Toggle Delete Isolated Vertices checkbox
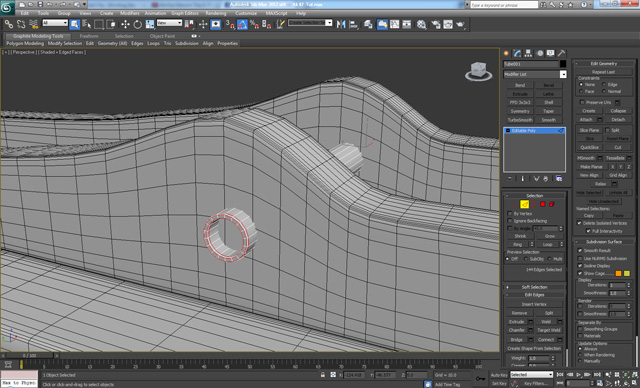Viewport: 640px width, 388px height. (579, 223)
